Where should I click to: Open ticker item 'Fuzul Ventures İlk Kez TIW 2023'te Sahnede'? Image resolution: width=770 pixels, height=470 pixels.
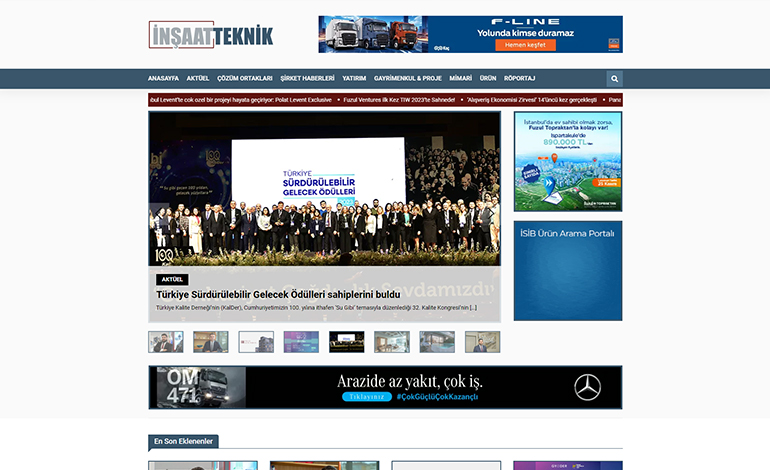click(398, 100)
